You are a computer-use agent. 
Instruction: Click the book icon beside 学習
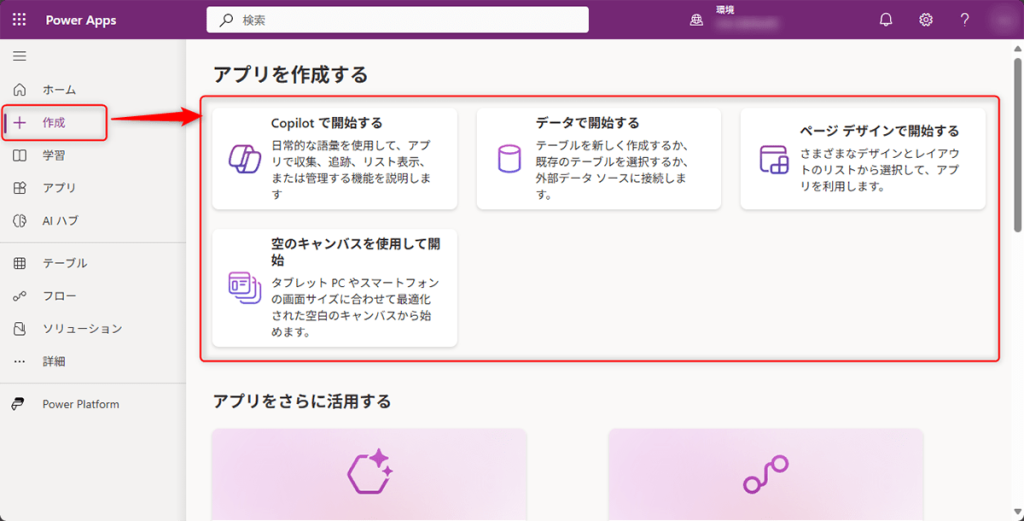pos(20,155)
